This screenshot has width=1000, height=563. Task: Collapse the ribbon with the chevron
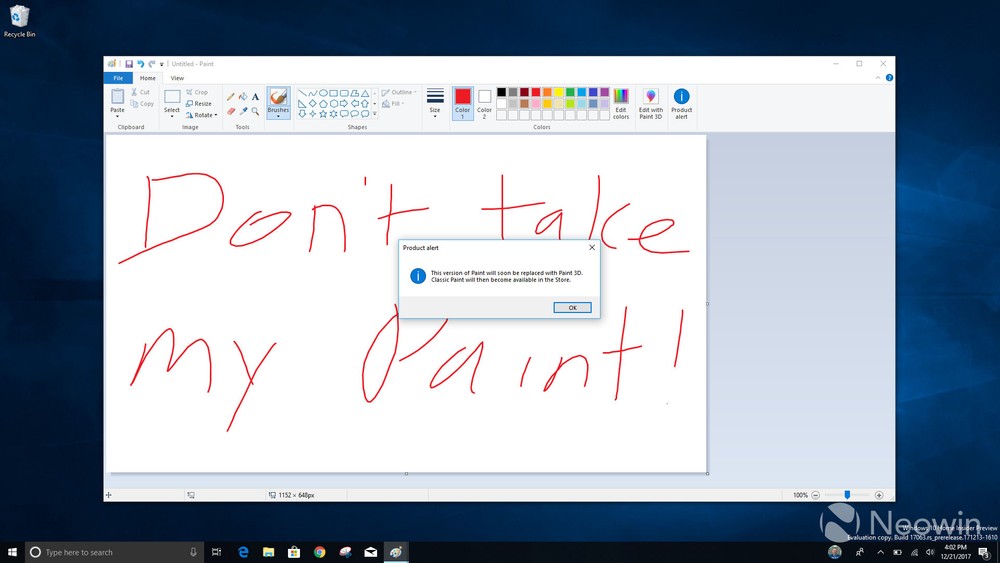(x=878, y=78)
